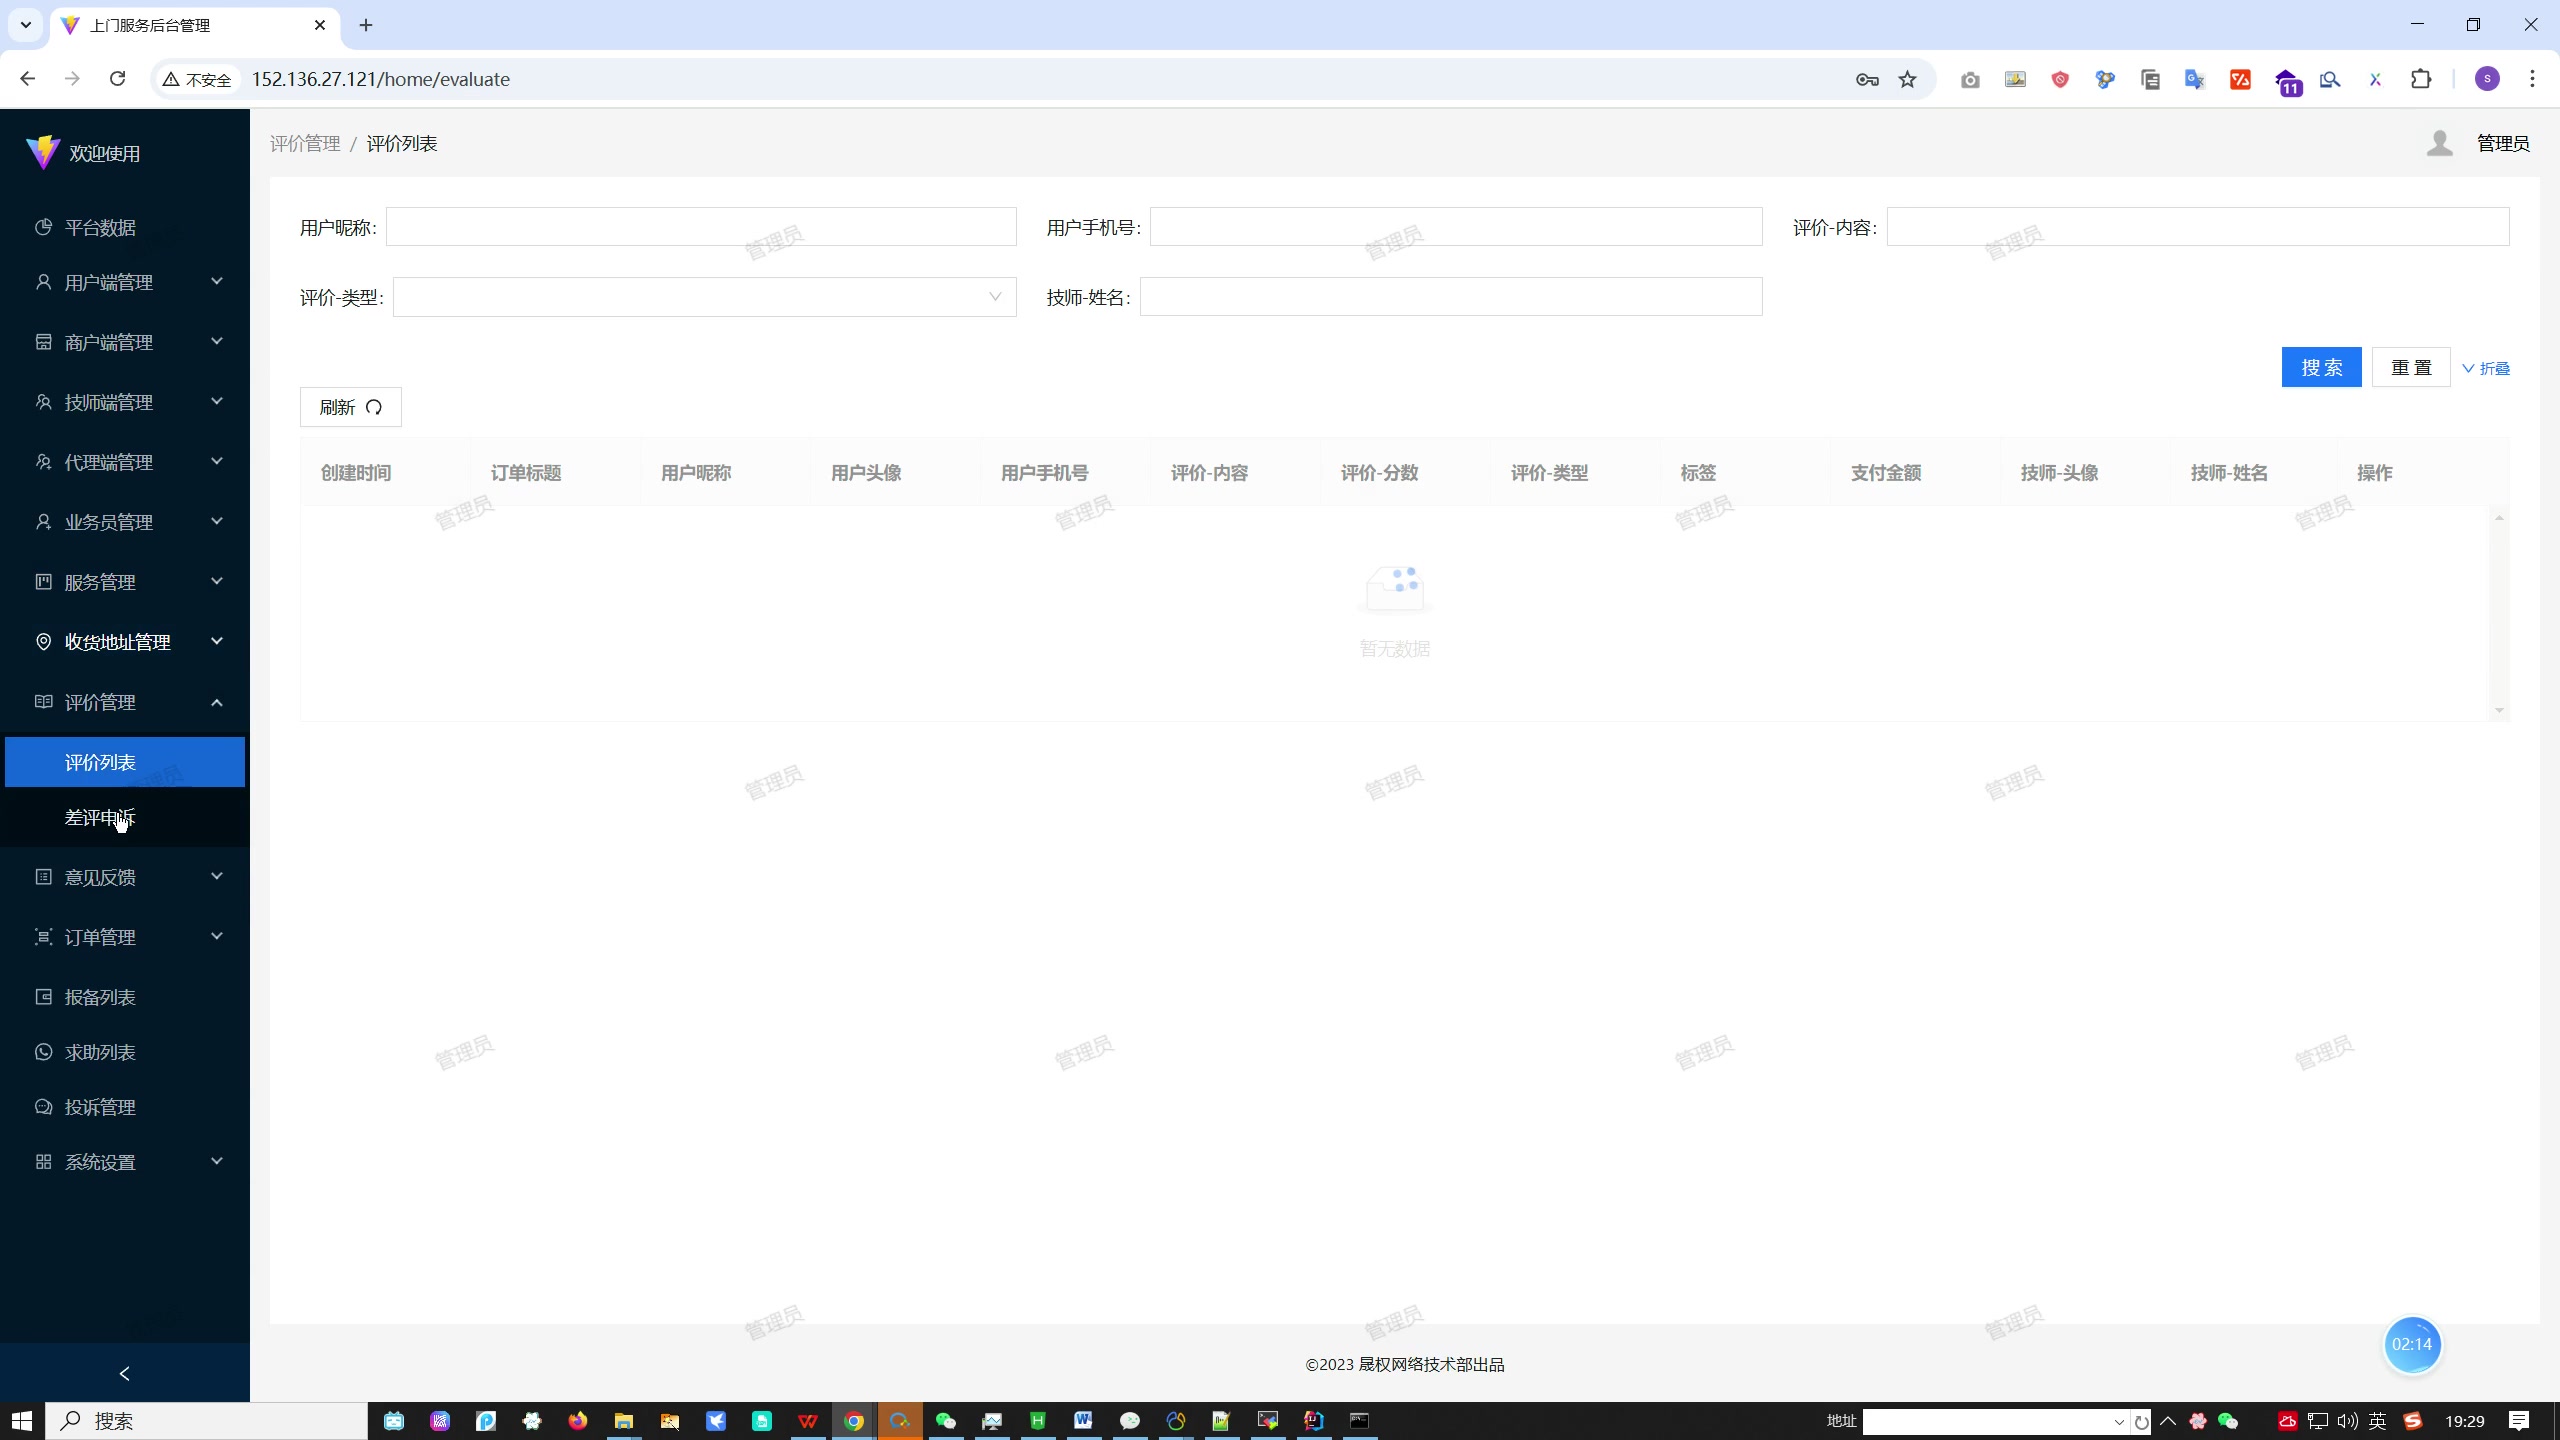The height and width of the screenshot is (1440, 2560).
Task: Collapse filters with 折叠 link
Action: tap(2486, 368)
